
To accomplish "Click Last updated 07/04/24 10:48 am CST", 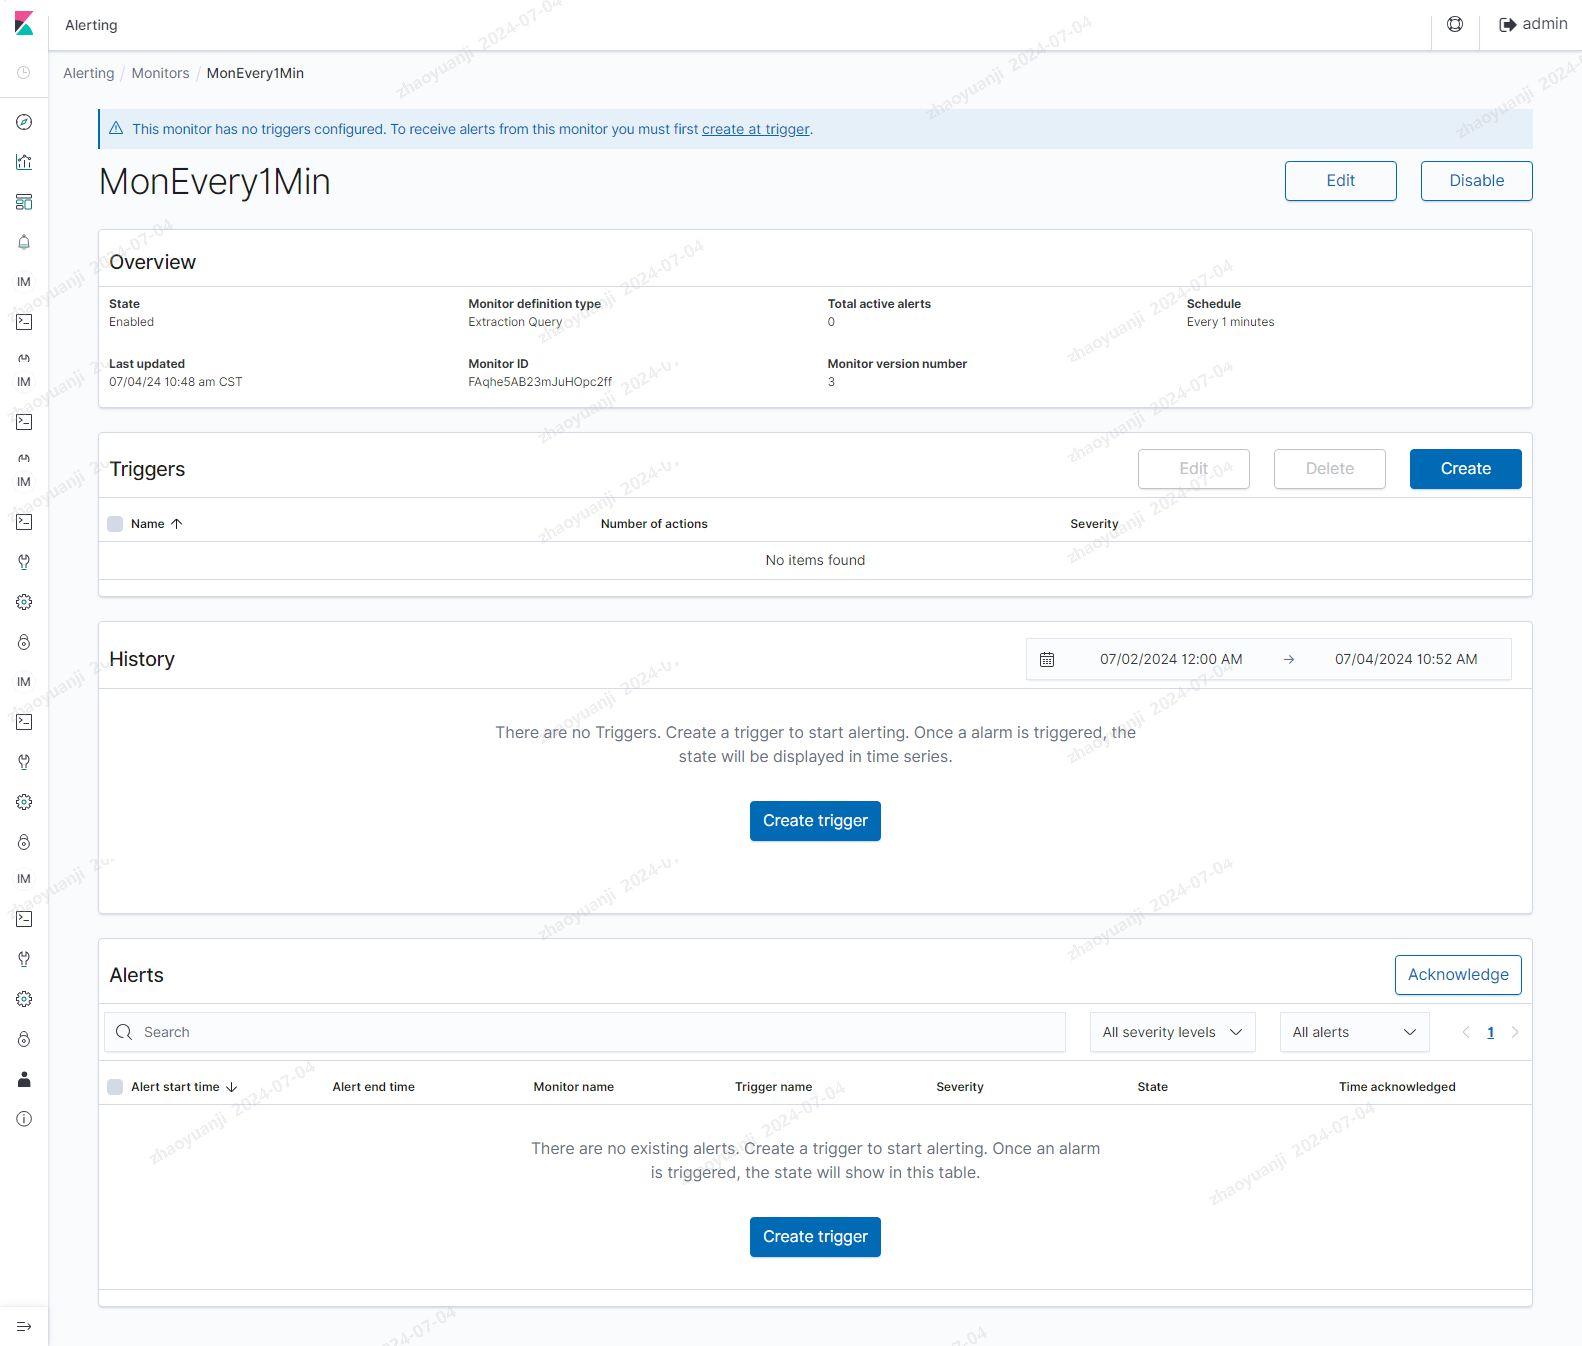I will [175, 382].
